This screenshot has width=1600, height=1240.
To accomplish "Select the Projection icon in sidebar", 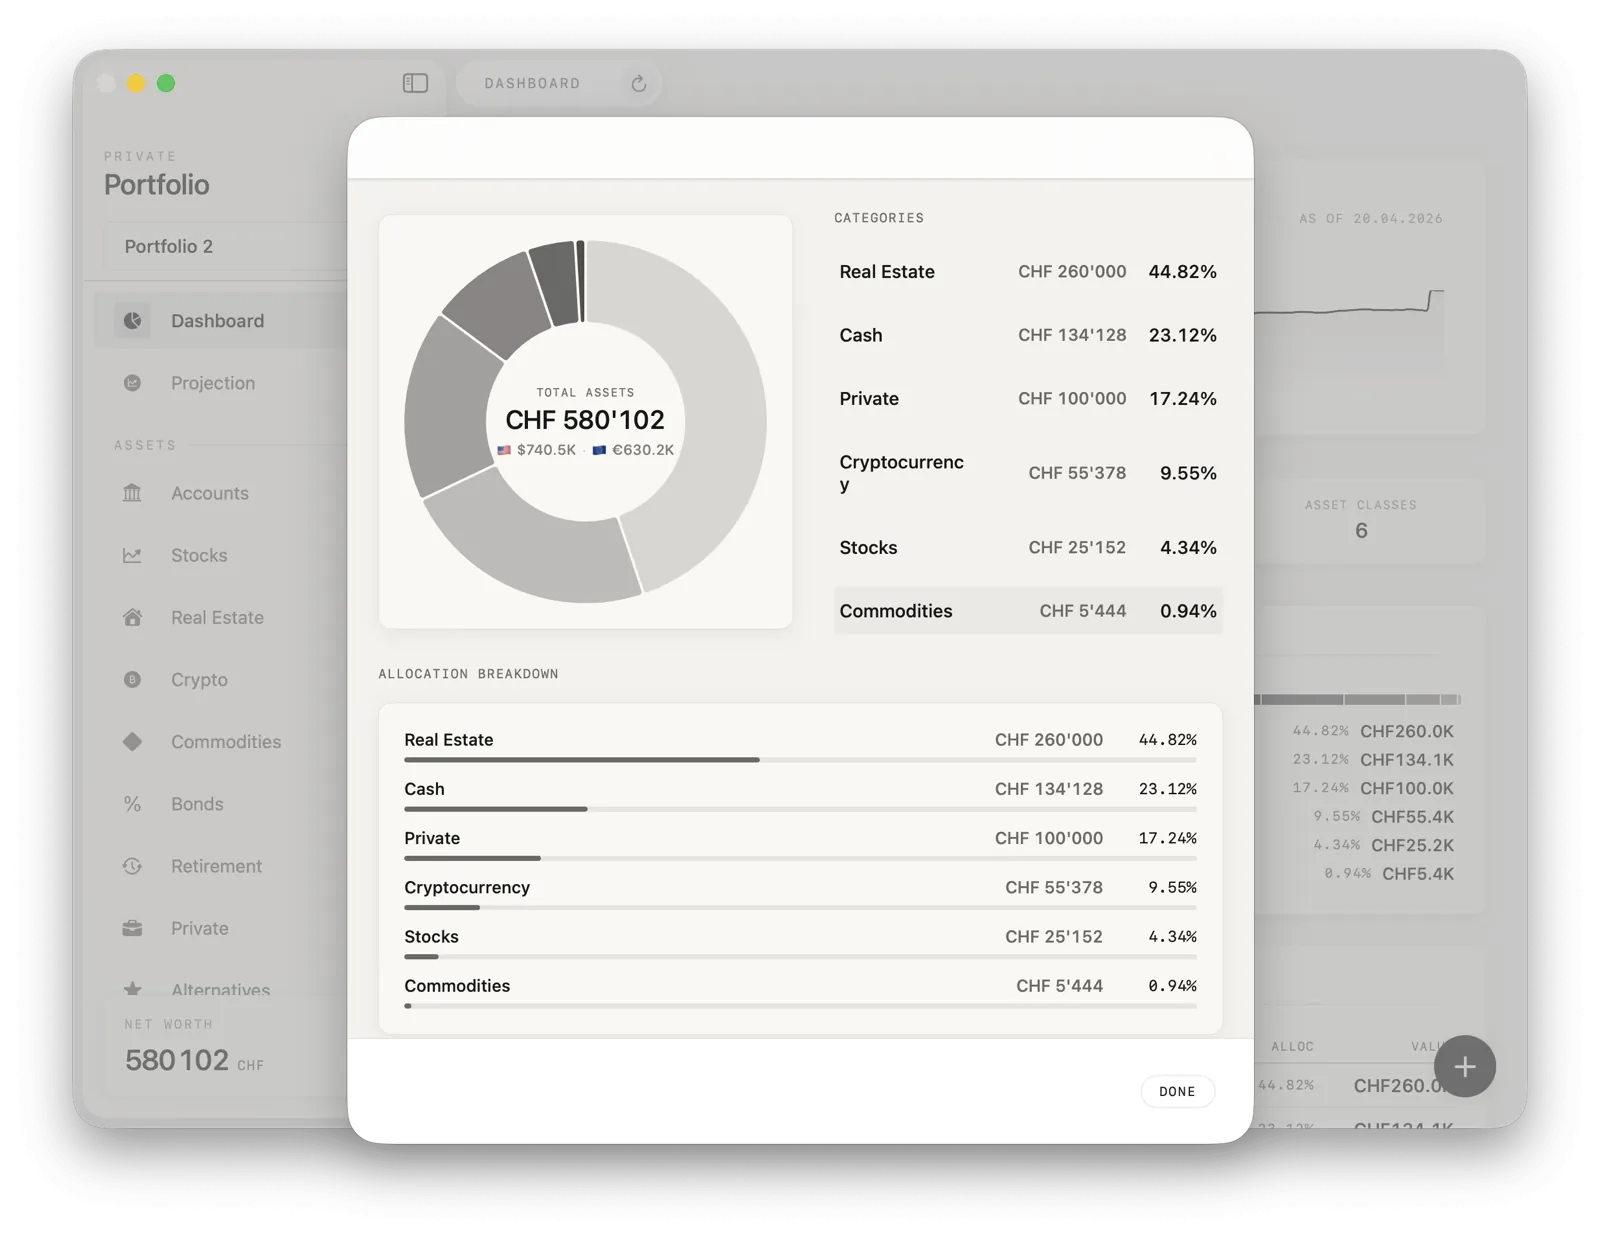I will click(x=131, y=383).
